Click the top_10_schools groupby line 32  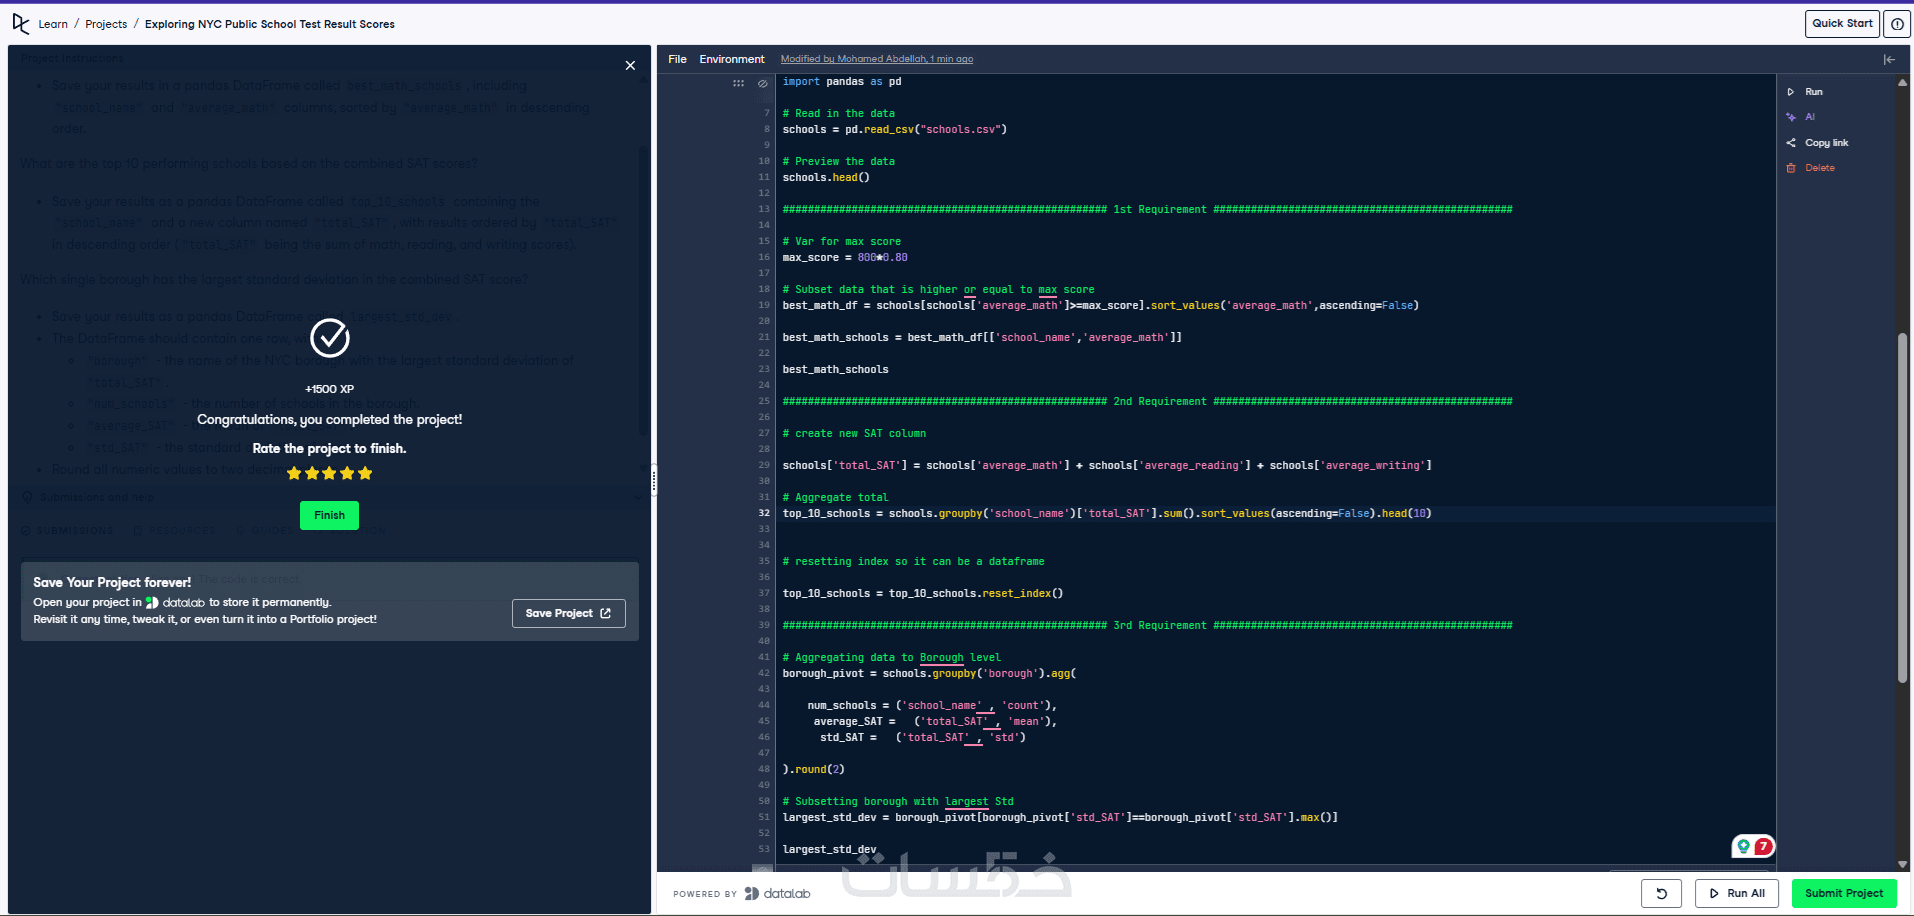click(x=1107, y=514)
